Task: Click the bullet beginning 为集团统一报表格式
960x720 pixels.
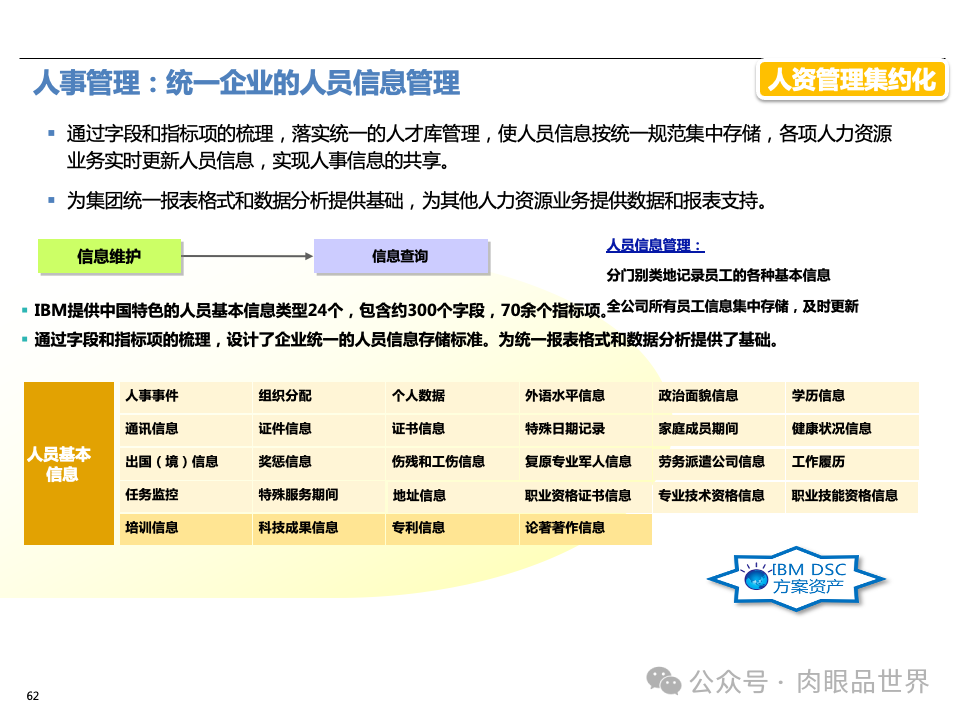Action: pyautogui.click(x=416, y=201)
